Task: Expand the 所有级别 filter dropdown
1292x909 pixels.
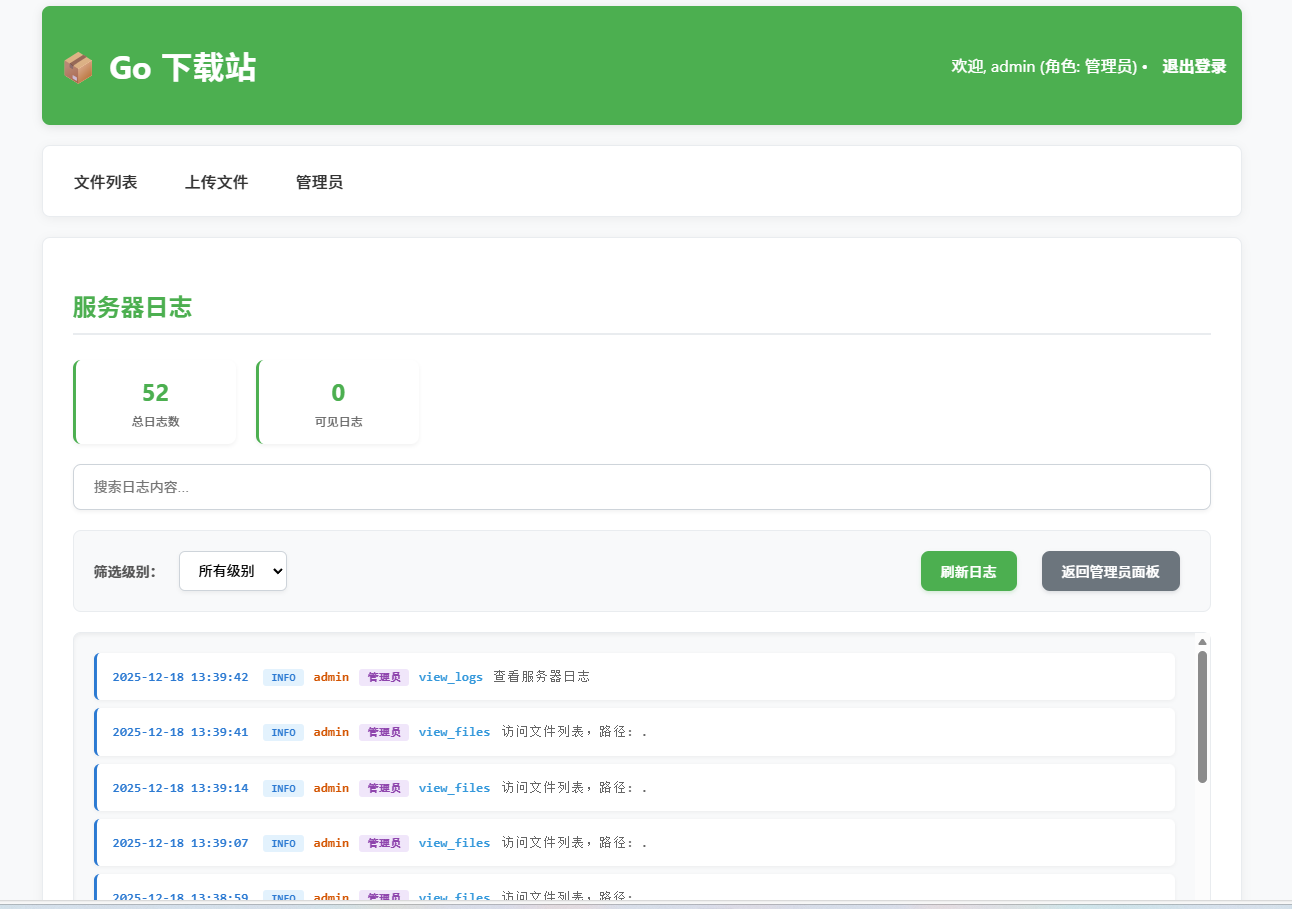Action: [x=233, y=571]
